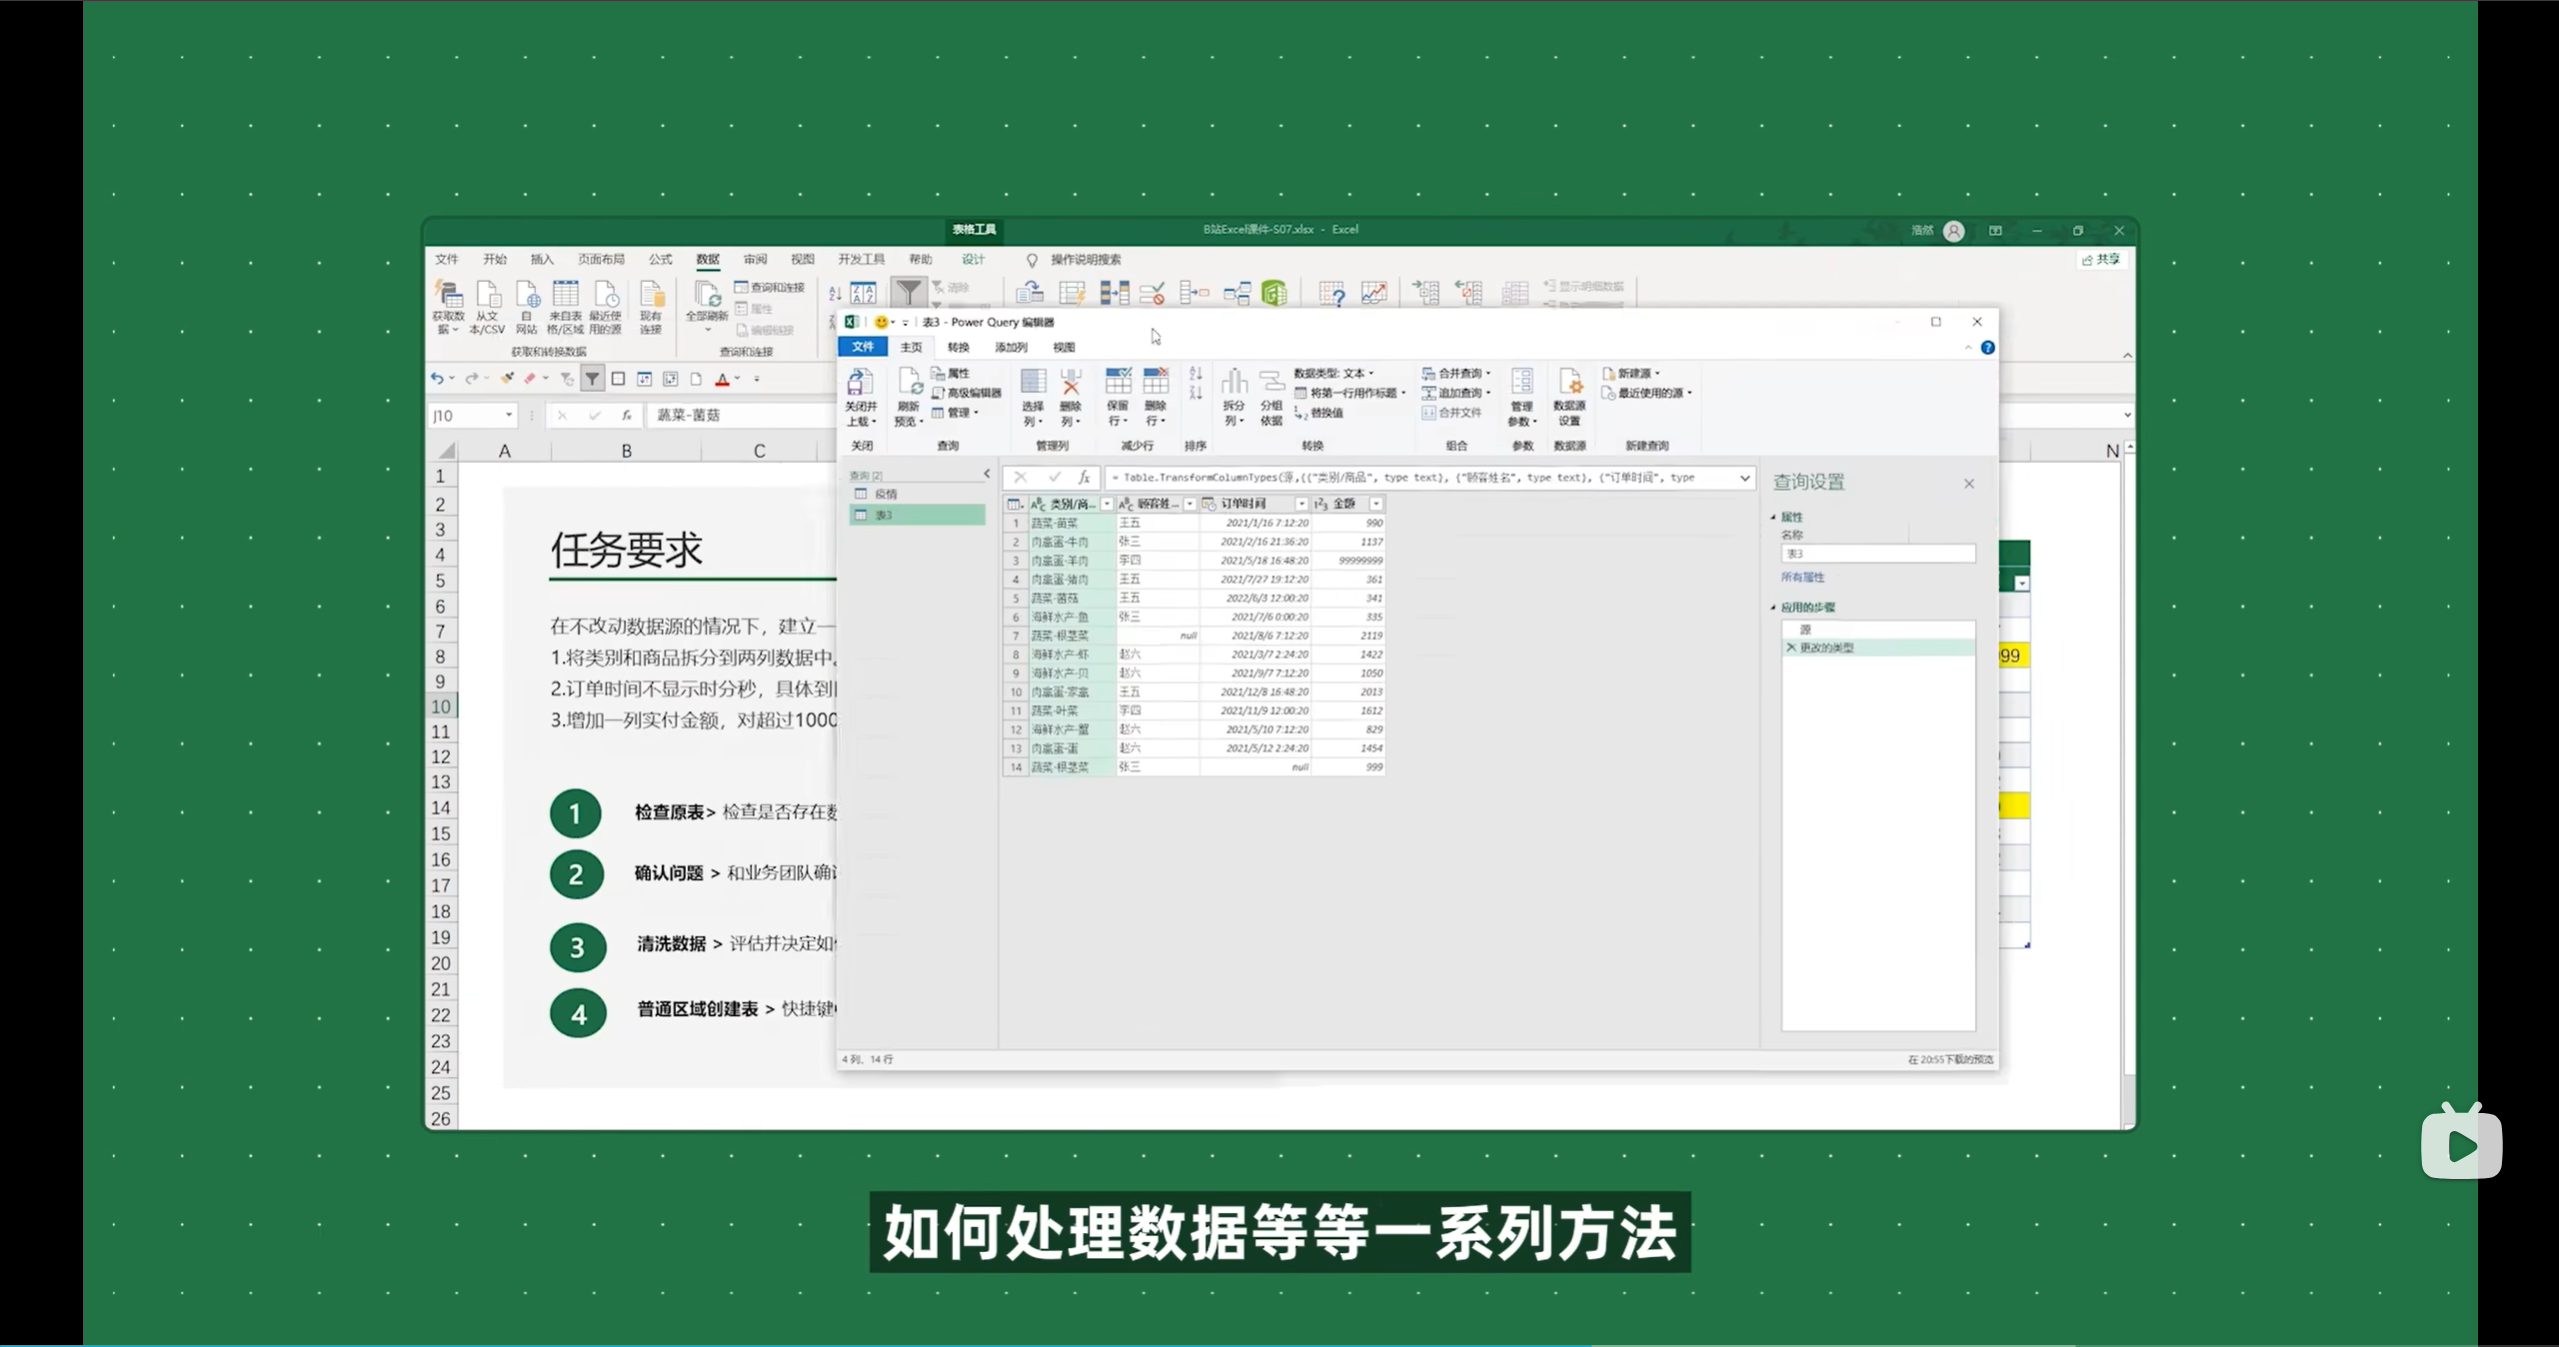2559x1347 pixels.
Task: Click Advanced Editor (高级编辑器) button
Action: (x=966, y=393)
